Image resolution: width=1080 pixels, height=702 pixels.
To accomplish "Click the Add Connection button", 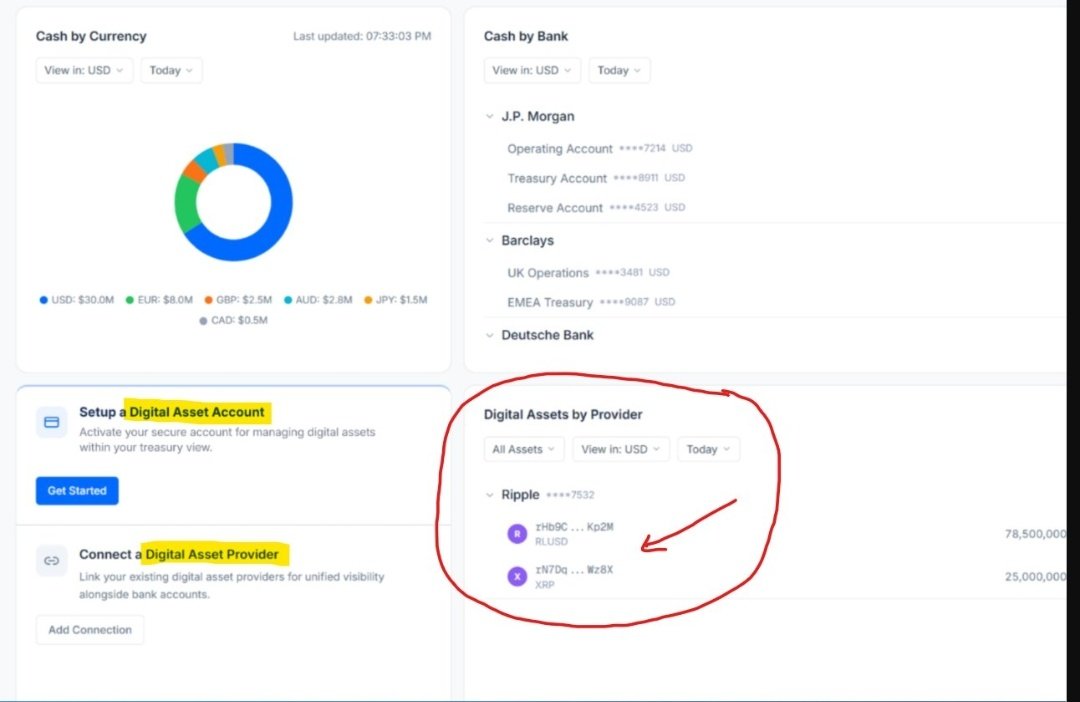I will 90,630.
